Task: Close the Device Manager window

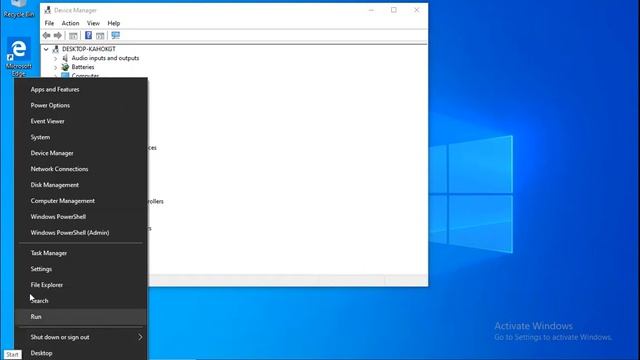Action: 417,10
